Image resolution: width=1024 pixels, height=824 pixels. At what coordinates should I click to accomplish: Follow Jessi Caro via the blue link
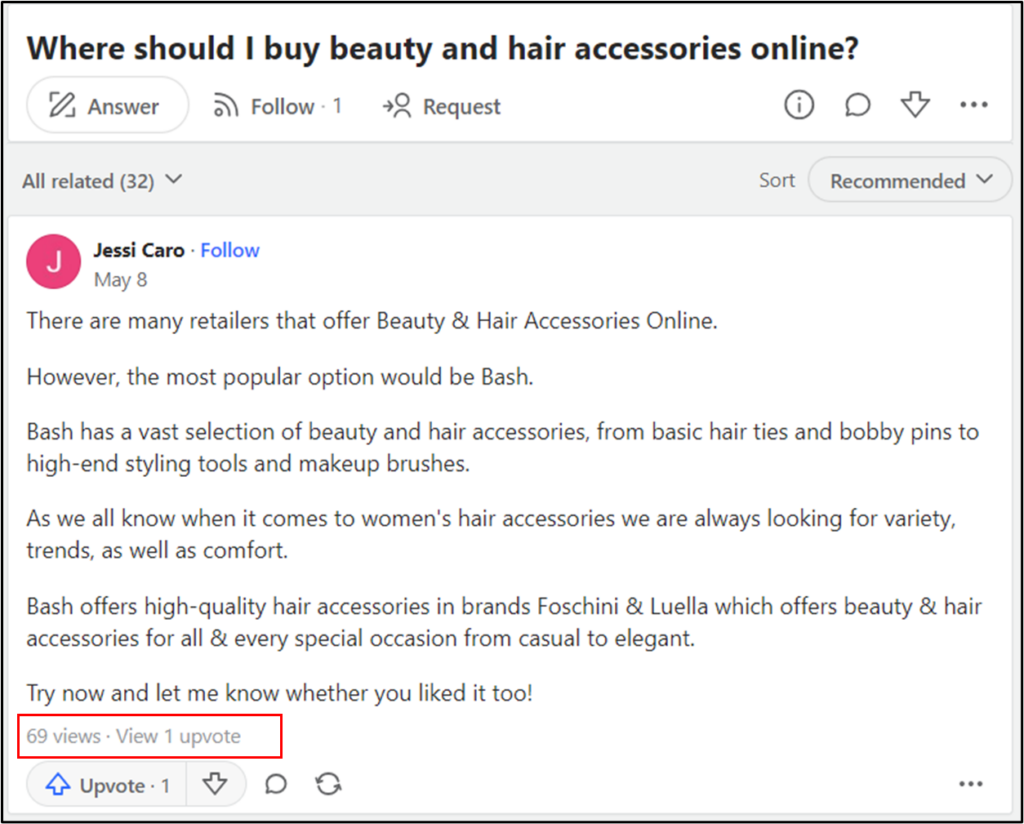pyautogui.click(x=230, y=250)
